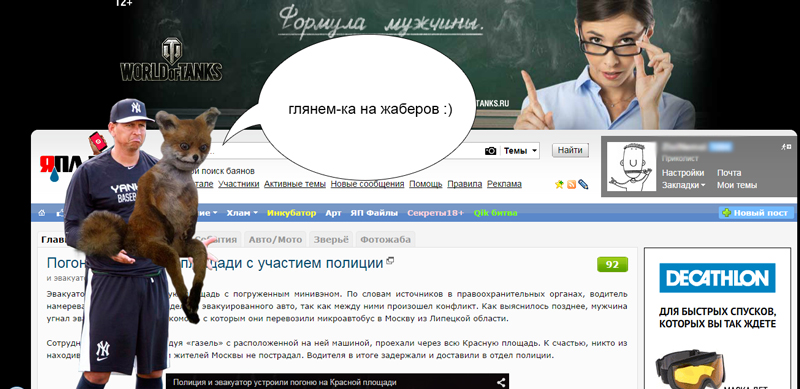
Task: Open video title Полиция и эвакуатор устроили погоню
Action: click(x=285, y=382)
